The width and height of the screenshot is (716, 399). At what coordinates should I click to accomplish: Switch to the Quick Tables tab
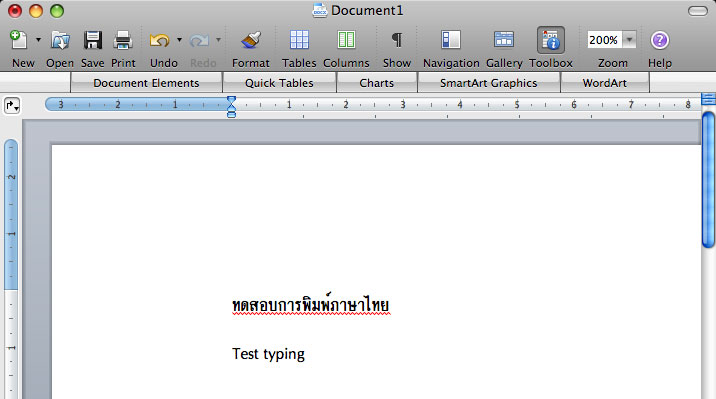(279, 83)
